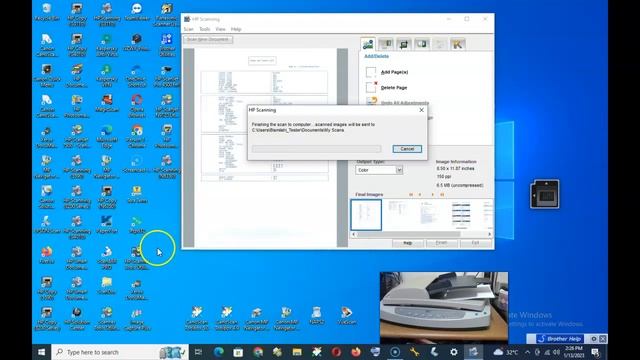Click the thumbnail strip left scroll arrow

click(x=353, y=234)
